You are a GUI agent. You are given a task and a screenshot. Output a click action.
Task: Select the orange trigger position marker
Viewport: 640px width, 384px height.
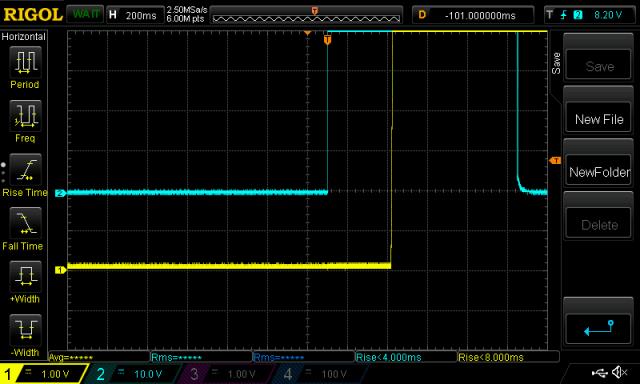(327, 40)
